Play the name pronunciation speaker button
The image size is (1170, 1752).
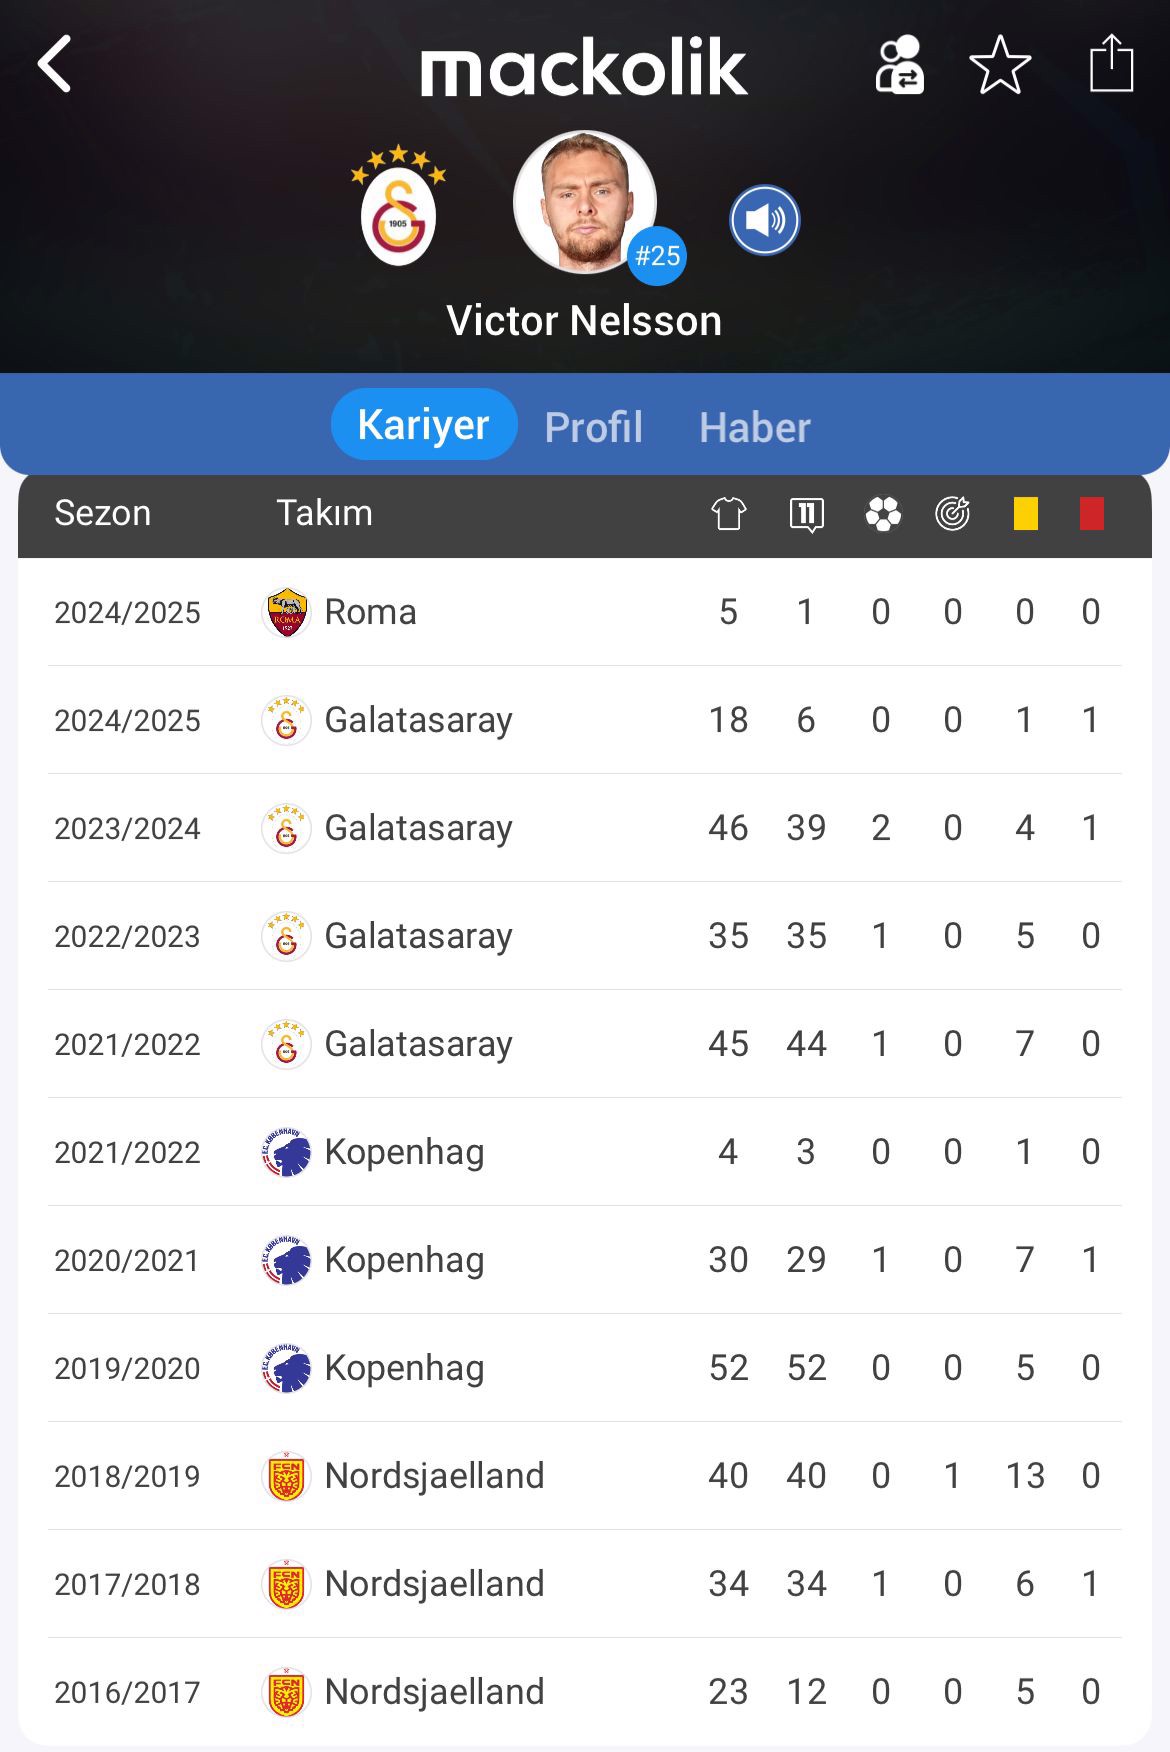click(x=765, y=220)
